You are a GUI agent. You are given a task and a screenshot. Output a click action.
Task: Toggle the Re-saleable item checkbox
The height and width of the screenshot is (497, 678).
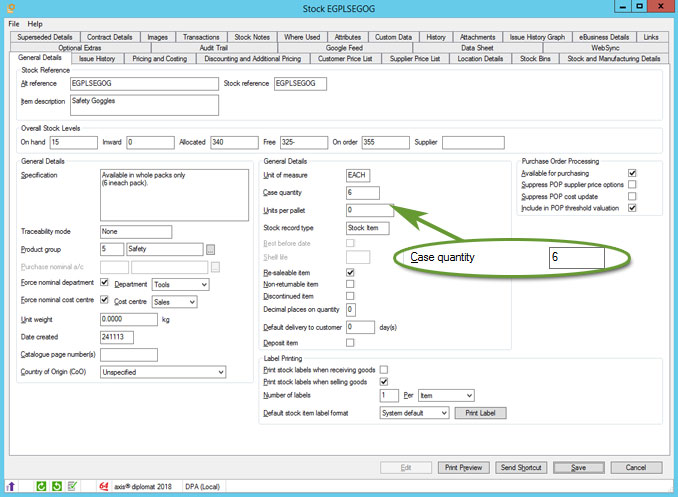[x=350, y=272]
